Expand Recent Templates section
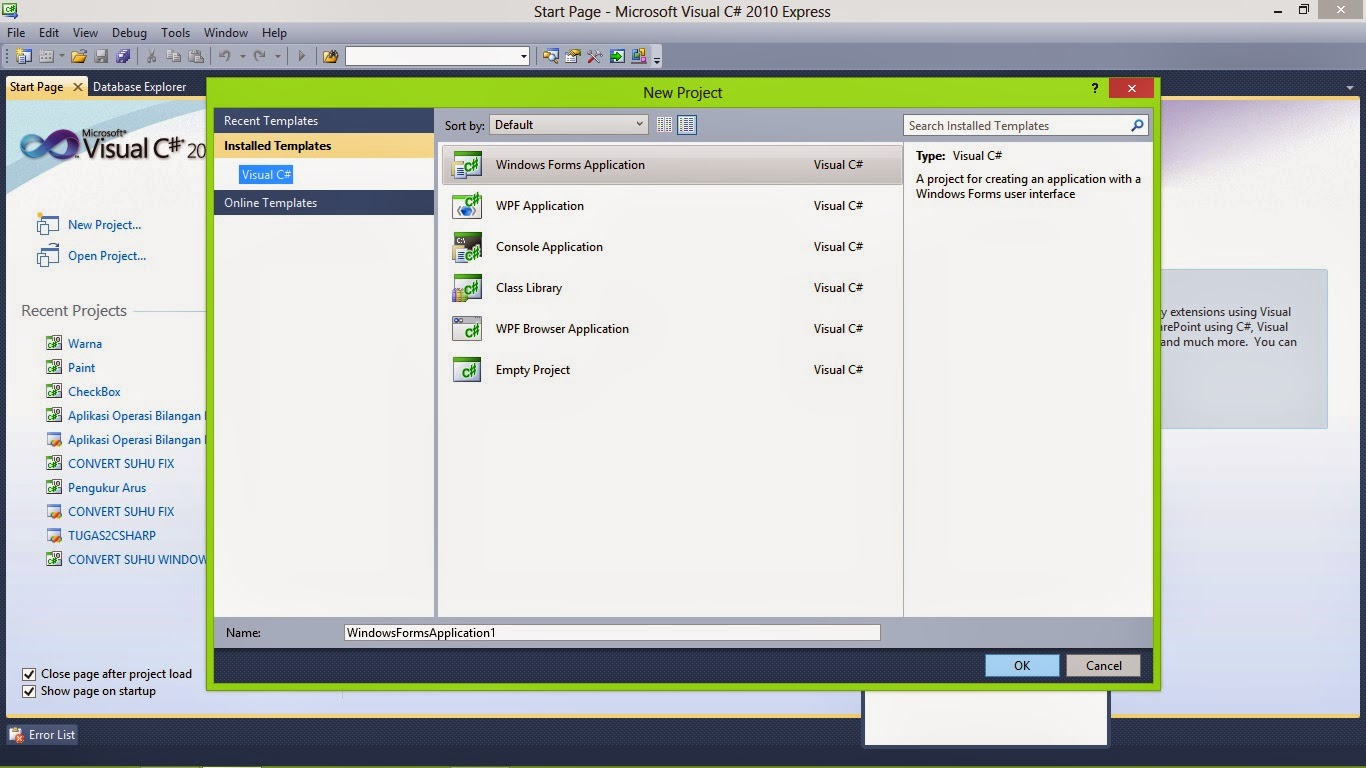 pyautogui.click(x=324, y=120)
